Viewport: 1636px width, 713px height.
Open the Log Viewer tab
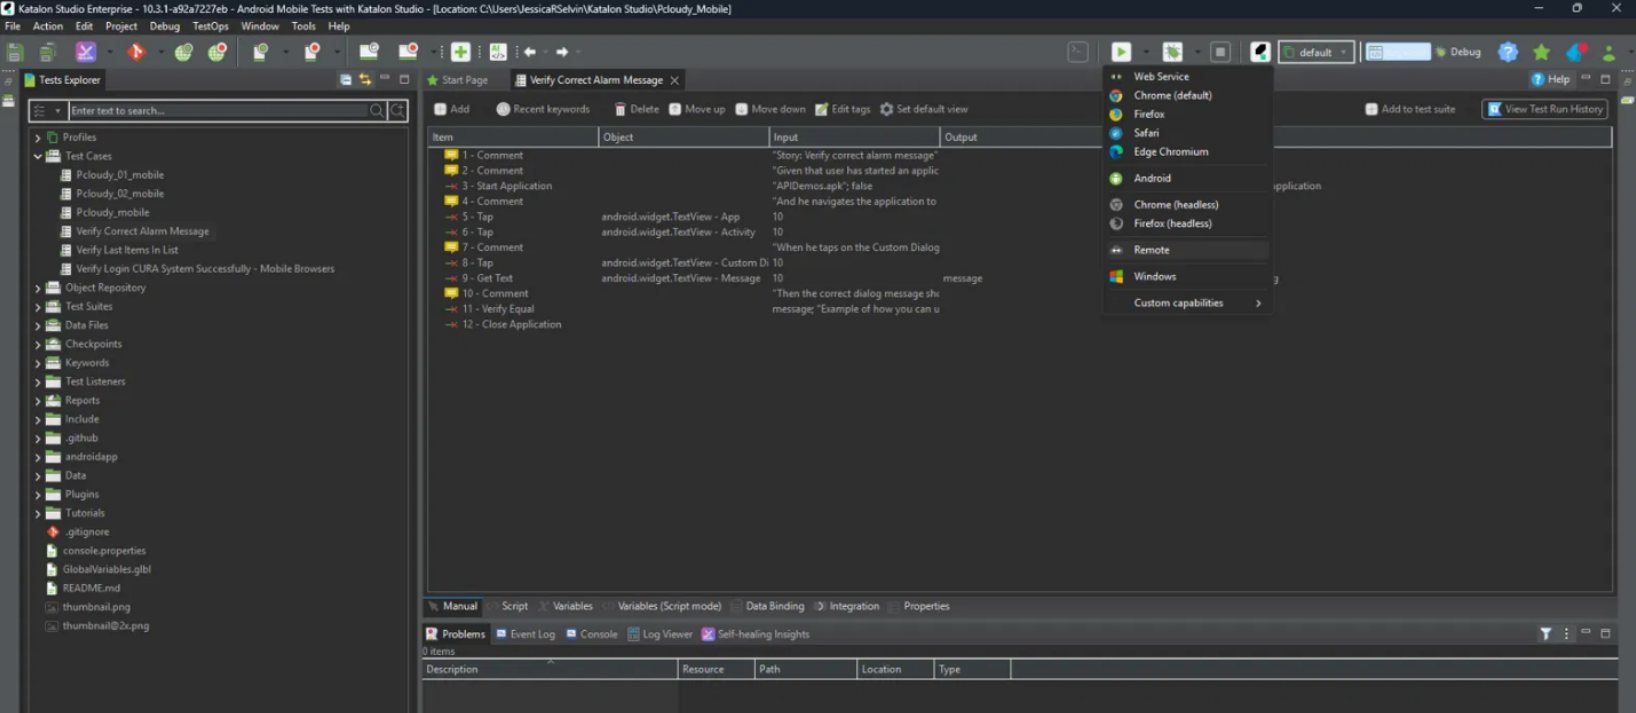pyautogui.click(x=660, y=634)
